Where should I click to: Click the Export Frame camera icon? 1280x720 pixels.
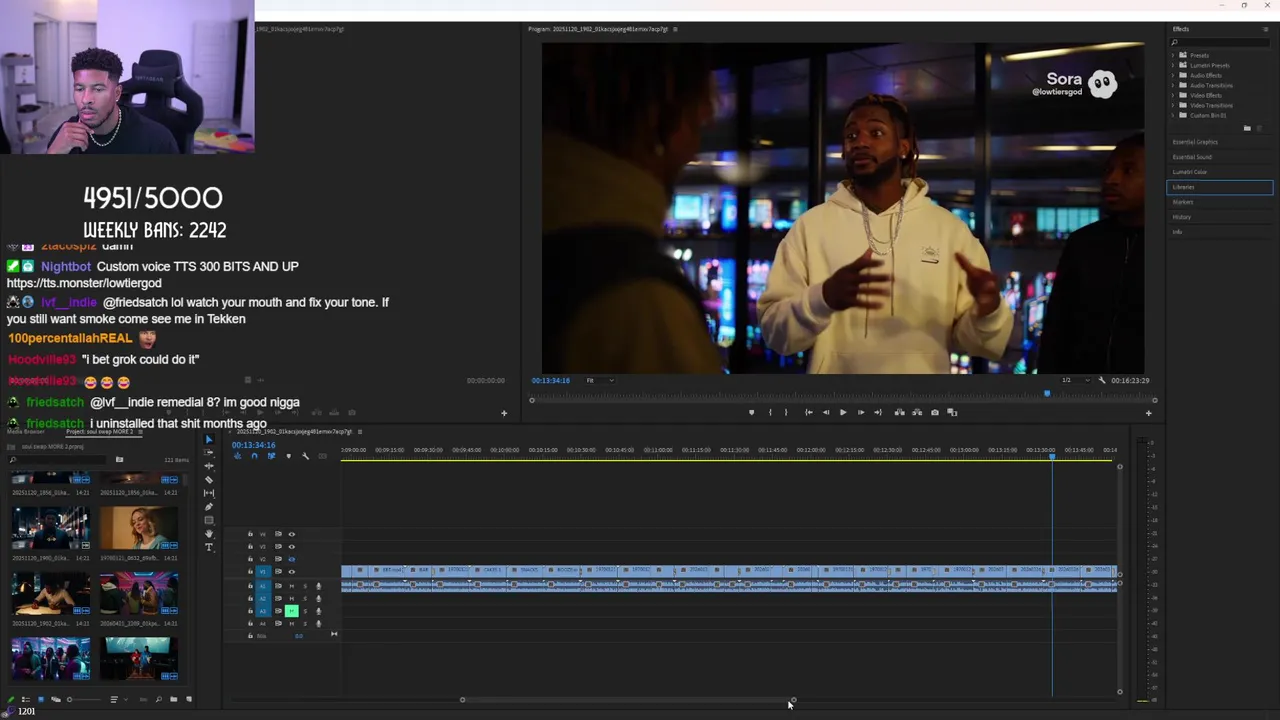(935, 412)
